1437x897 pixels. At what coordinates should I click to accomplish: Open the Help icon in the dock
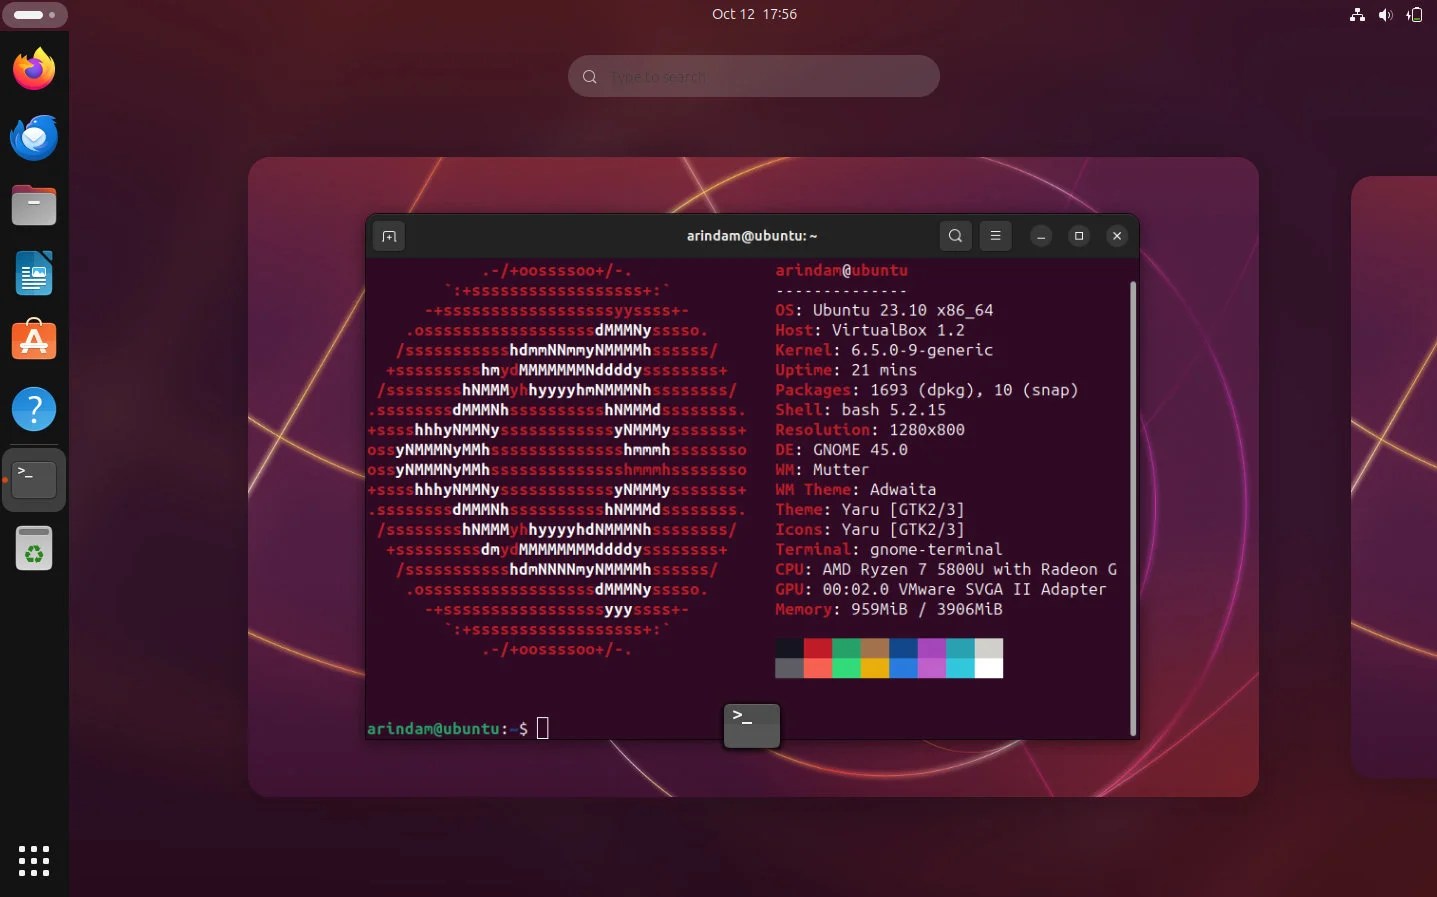(x=34, y=409)
